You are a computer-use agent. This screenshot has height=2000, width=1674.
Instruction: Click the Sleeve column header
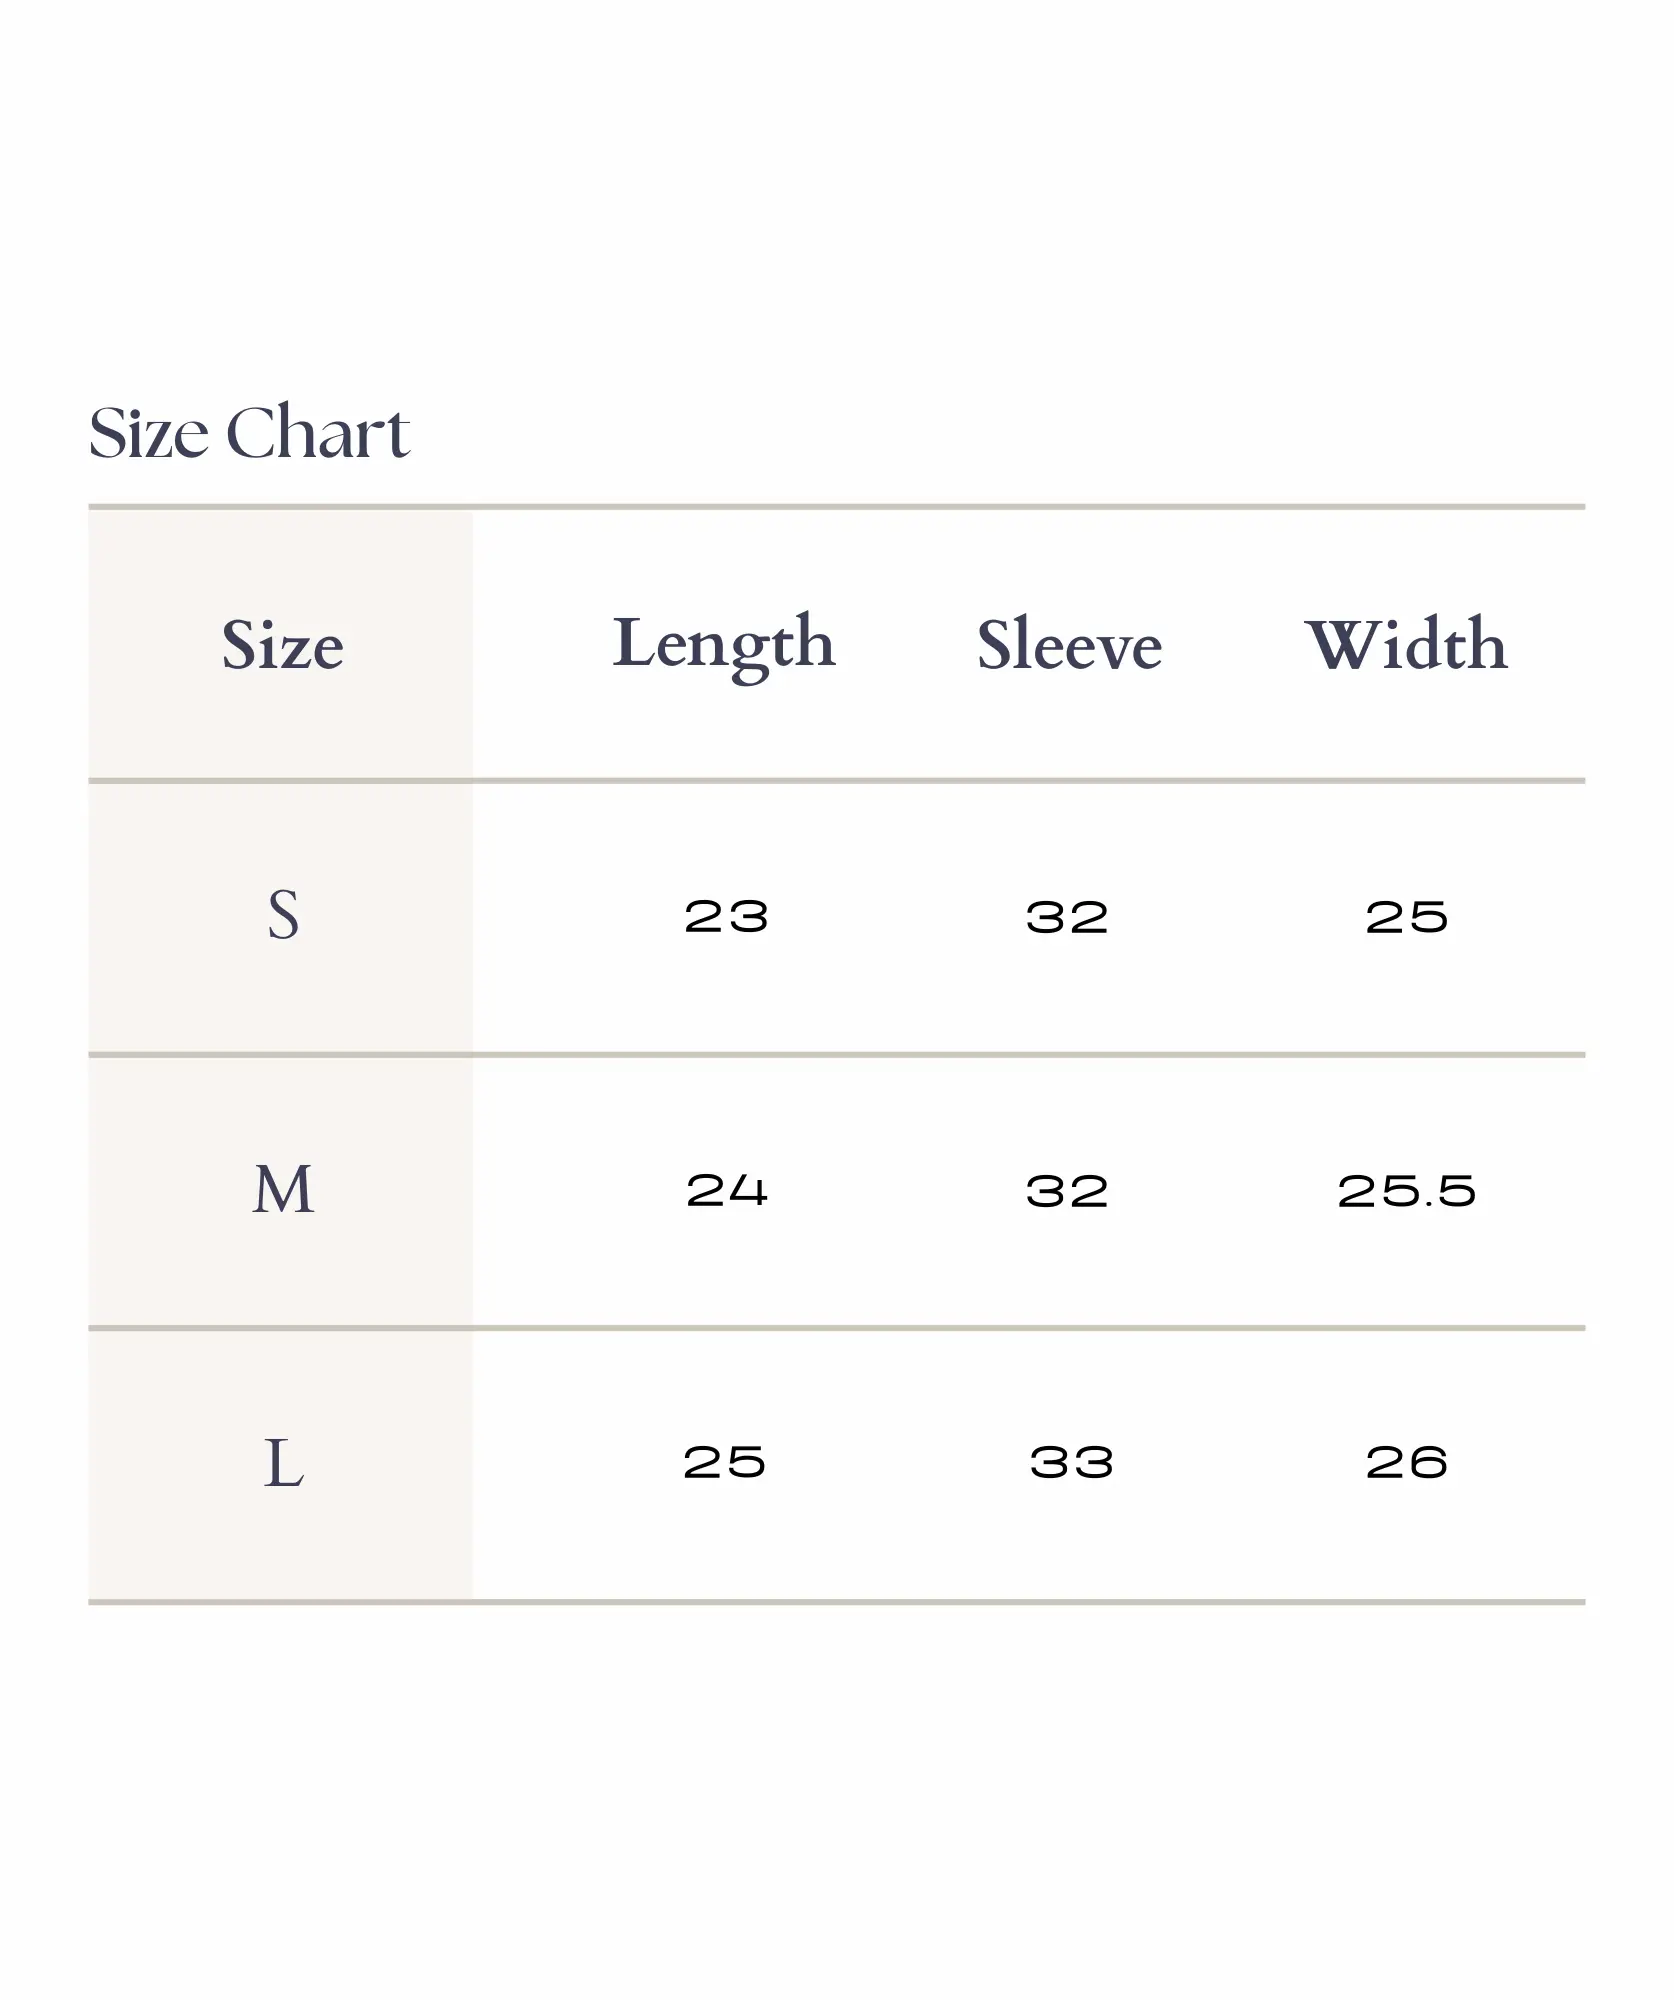point(1069,645)
